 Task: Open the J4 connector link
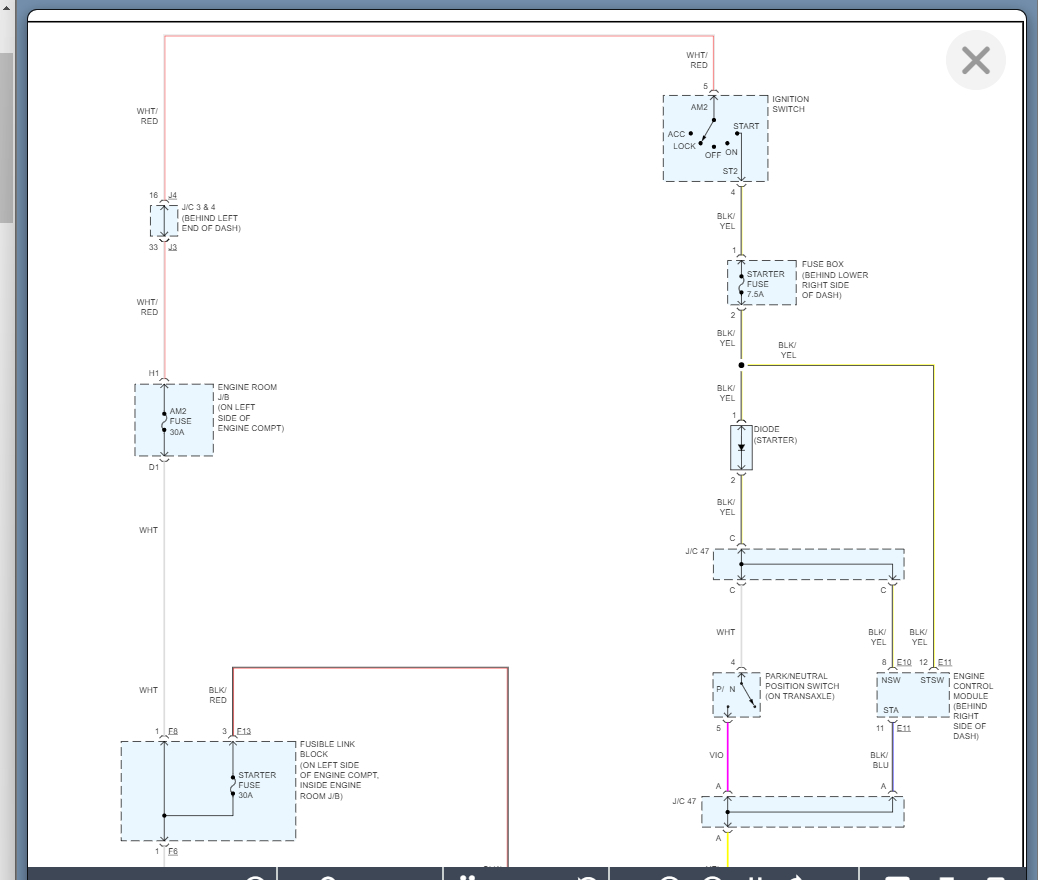(172, 196)
